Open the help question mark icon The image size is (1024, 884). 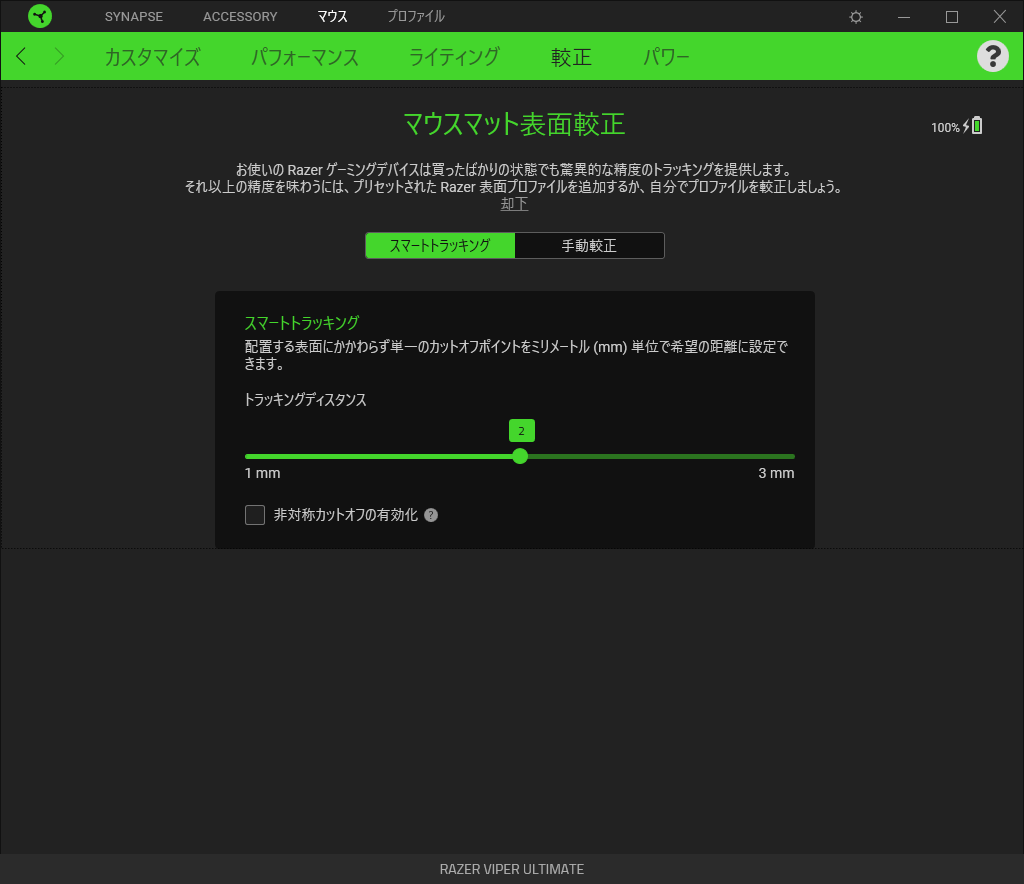[x=992, y=56]
